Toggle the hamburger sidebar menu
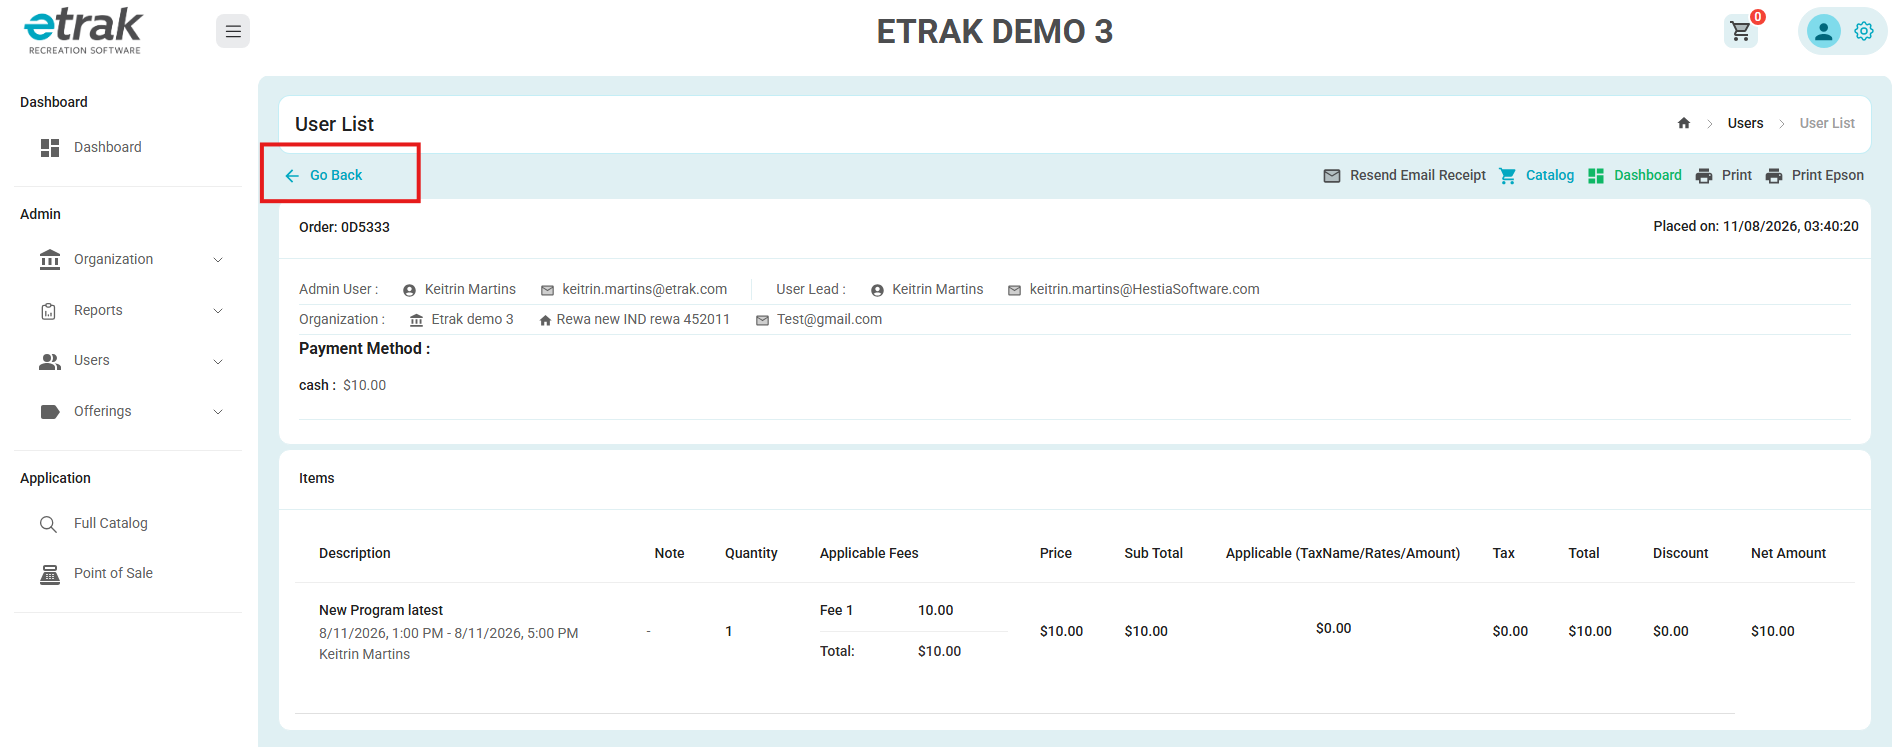Screen dimensions: 1895x747 (233, 31)
